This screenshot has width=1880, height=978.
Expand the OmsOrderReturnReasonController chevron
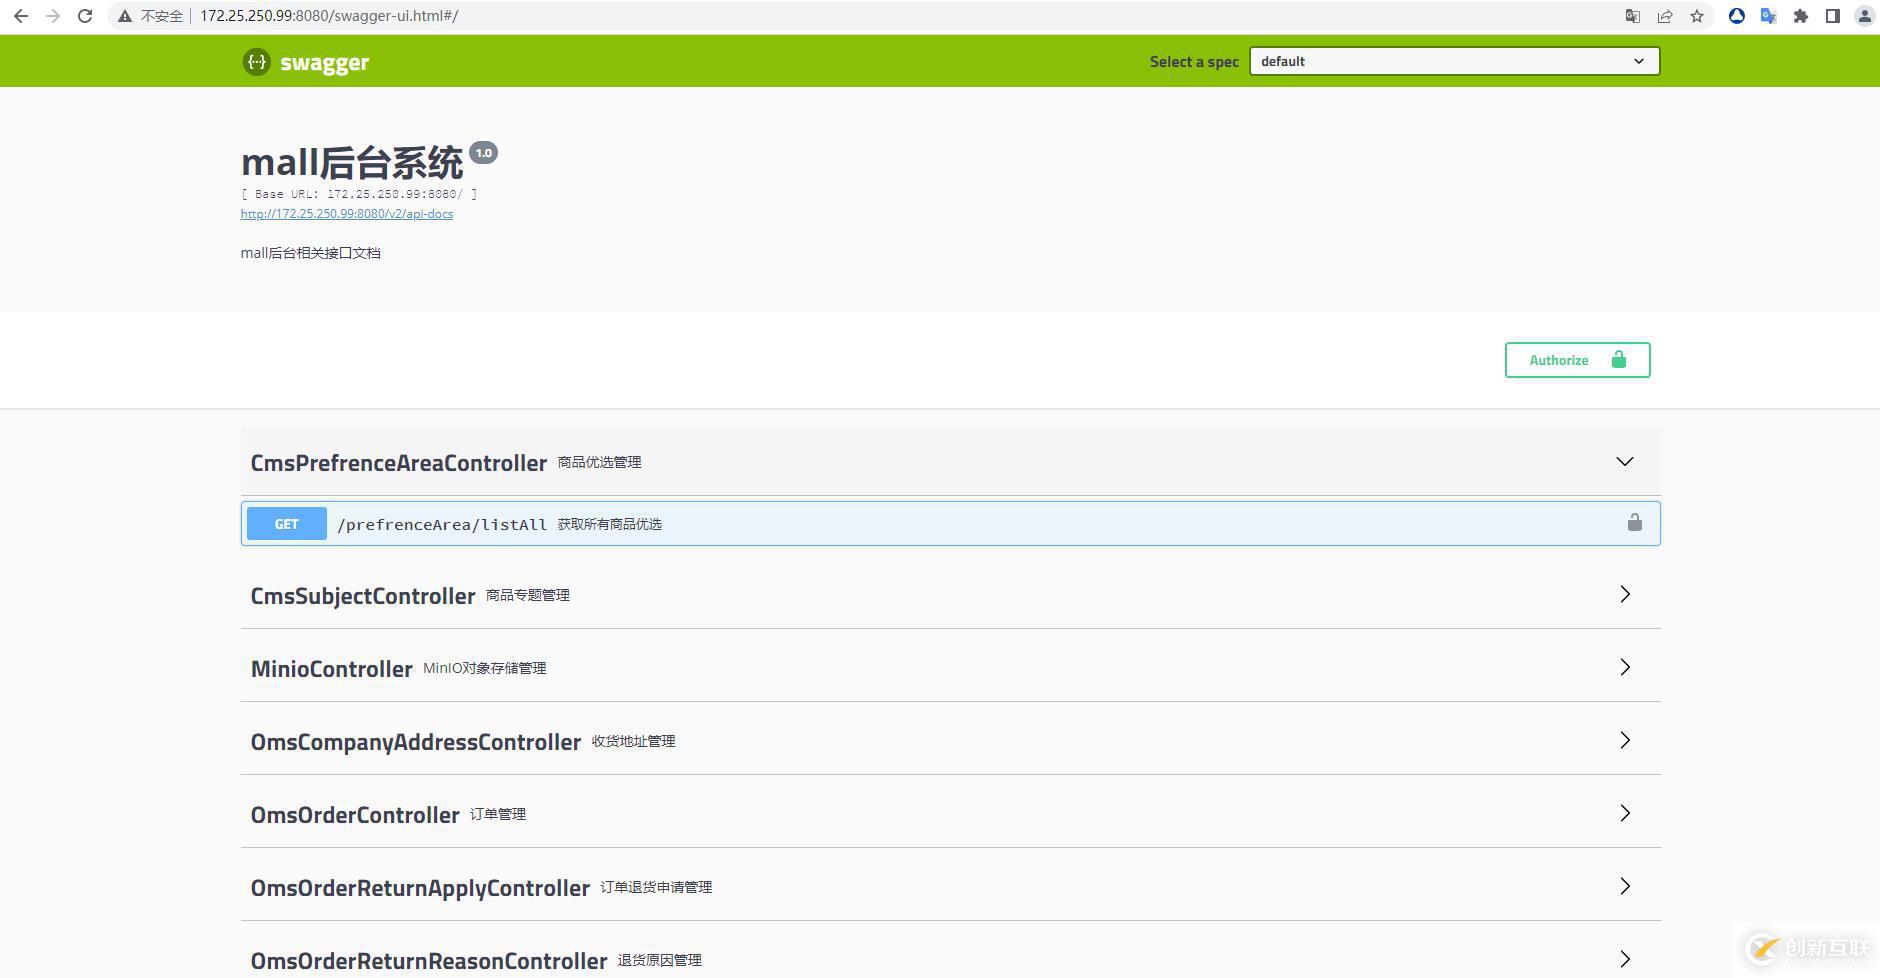[1625, 959]
